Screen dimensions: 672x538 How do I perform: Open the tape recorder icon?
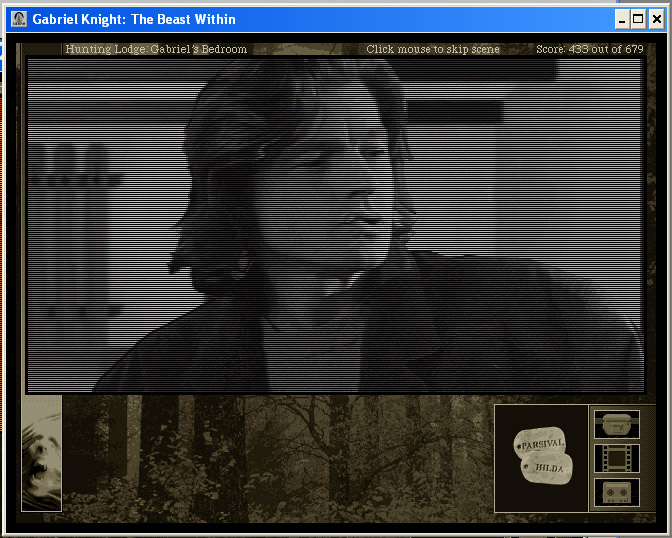617,492
